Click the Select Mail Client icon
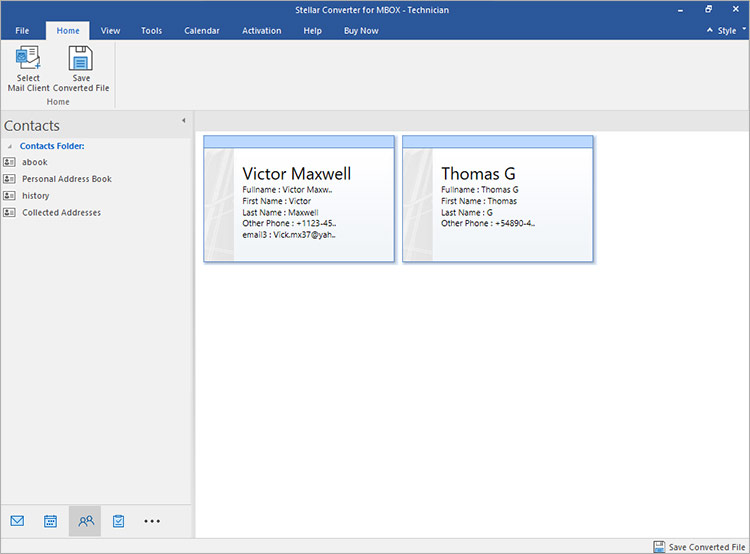 [x=28, y=59]
